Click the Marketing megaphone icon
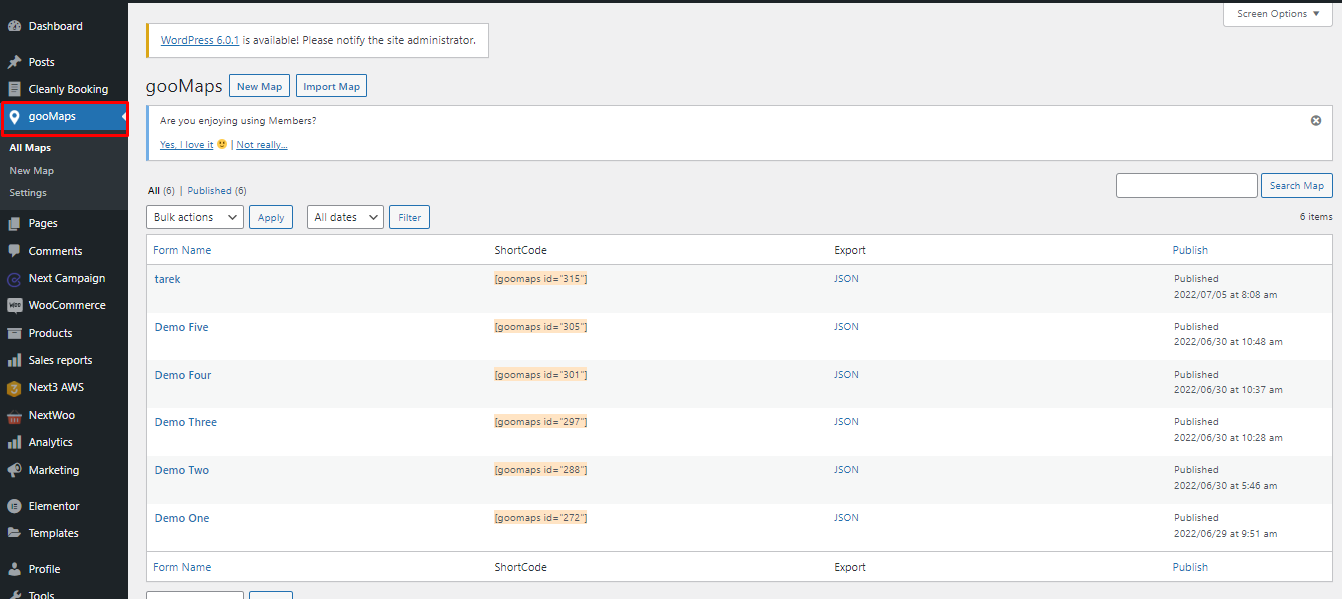 coord(14,470)
